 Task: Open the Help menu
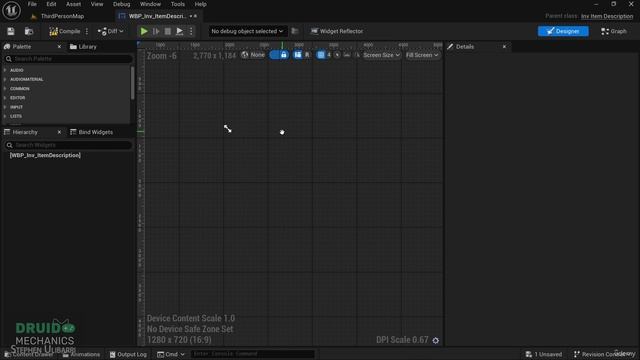point(200,4)
